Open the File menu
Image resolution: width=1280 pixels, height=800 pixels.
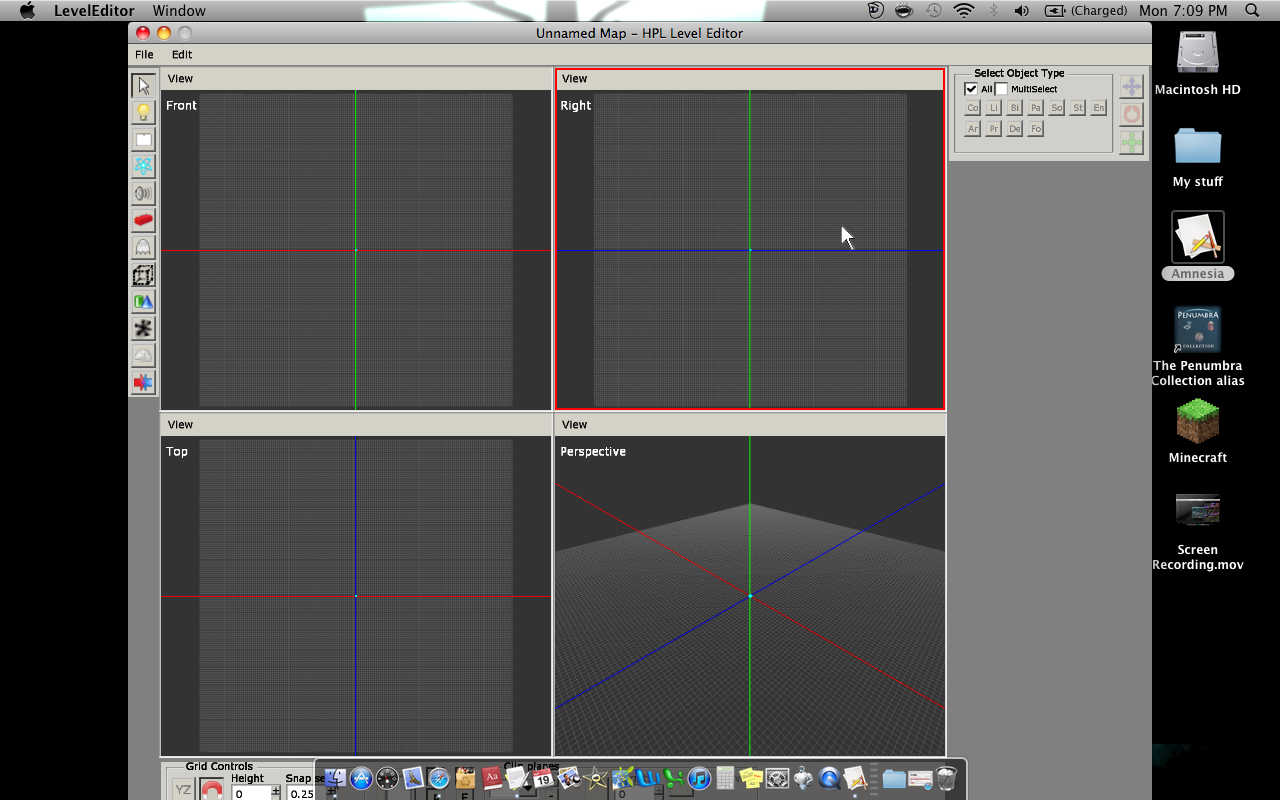tap(144, 55)
